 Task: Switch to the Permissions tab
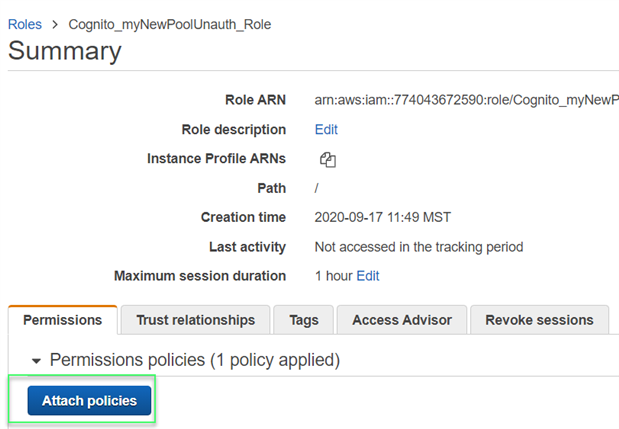click(x=63, y=320)
